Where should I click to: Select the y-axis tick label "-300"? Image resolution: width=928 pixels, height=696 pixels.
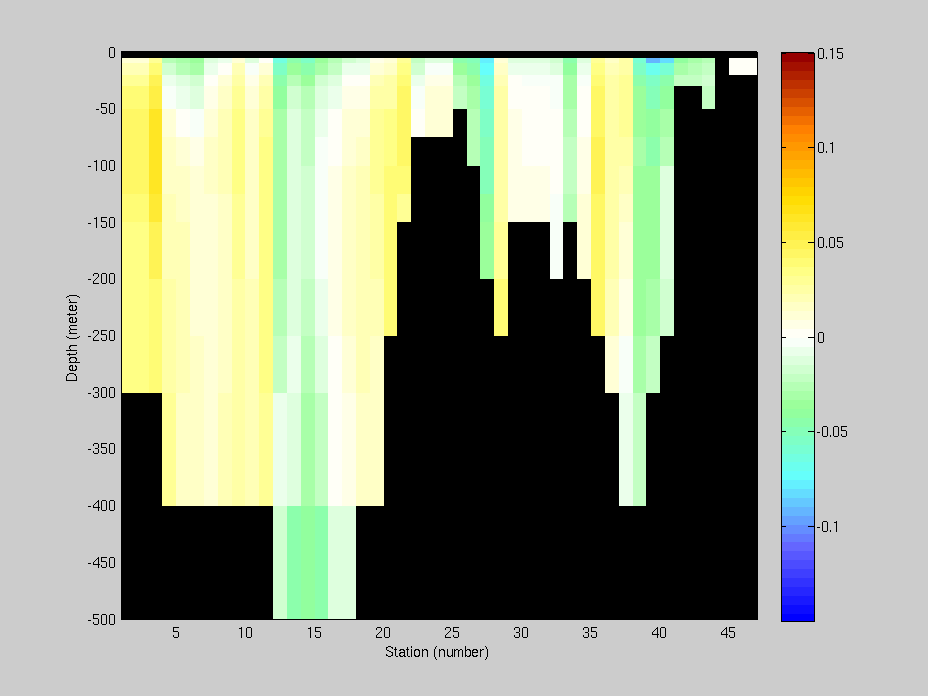[102, 393]
